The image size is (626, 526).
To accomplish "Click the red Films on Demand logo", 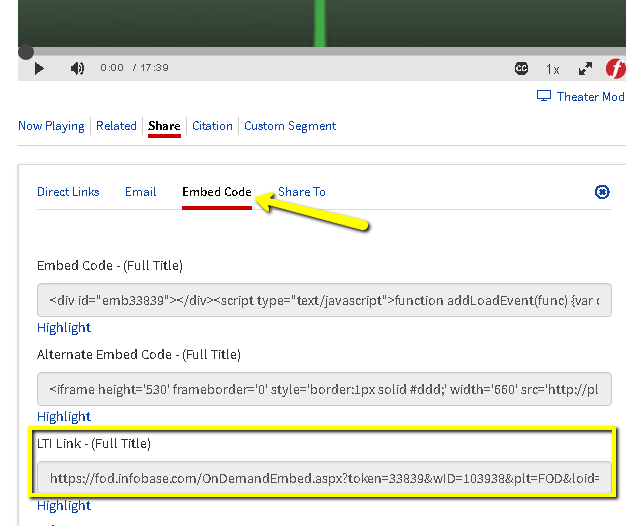I will coord(616,68).
